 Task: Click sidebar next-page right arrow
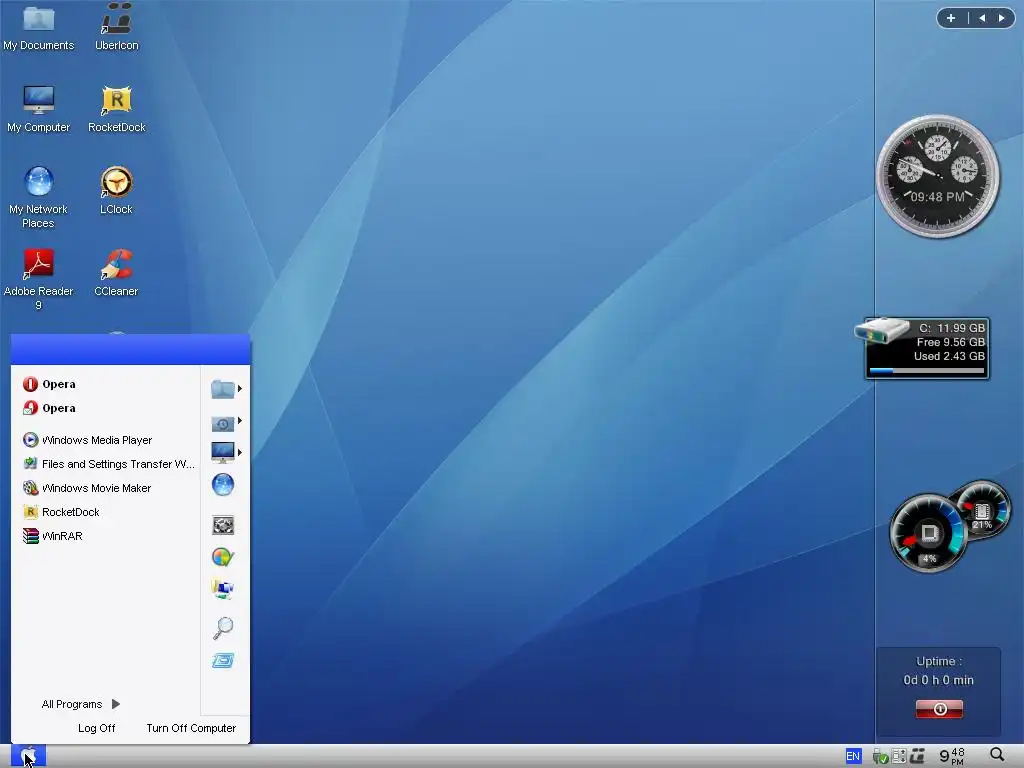point(1001,18)
